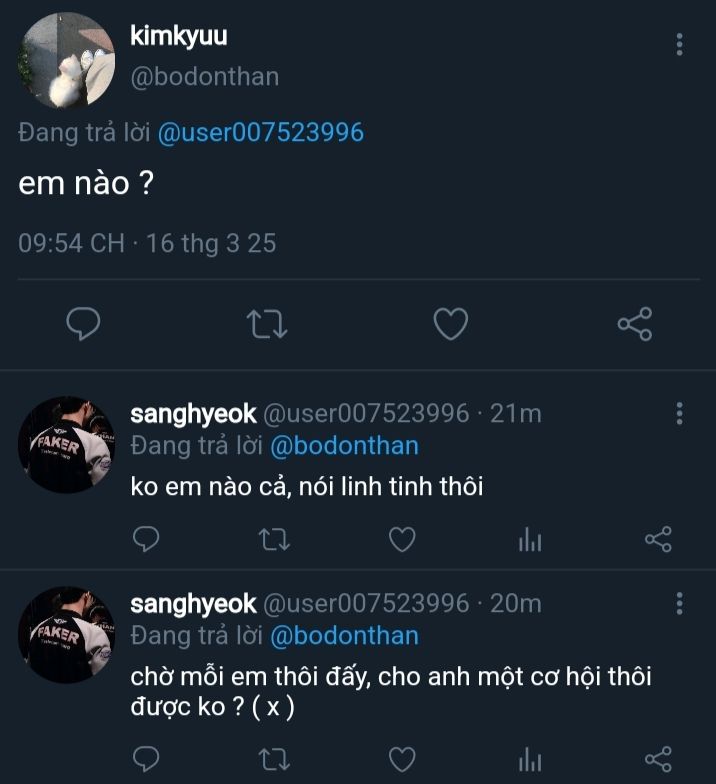Open more options for kimkyuu's tweet
The image size is (716, 784).
(x=679, y=44)
